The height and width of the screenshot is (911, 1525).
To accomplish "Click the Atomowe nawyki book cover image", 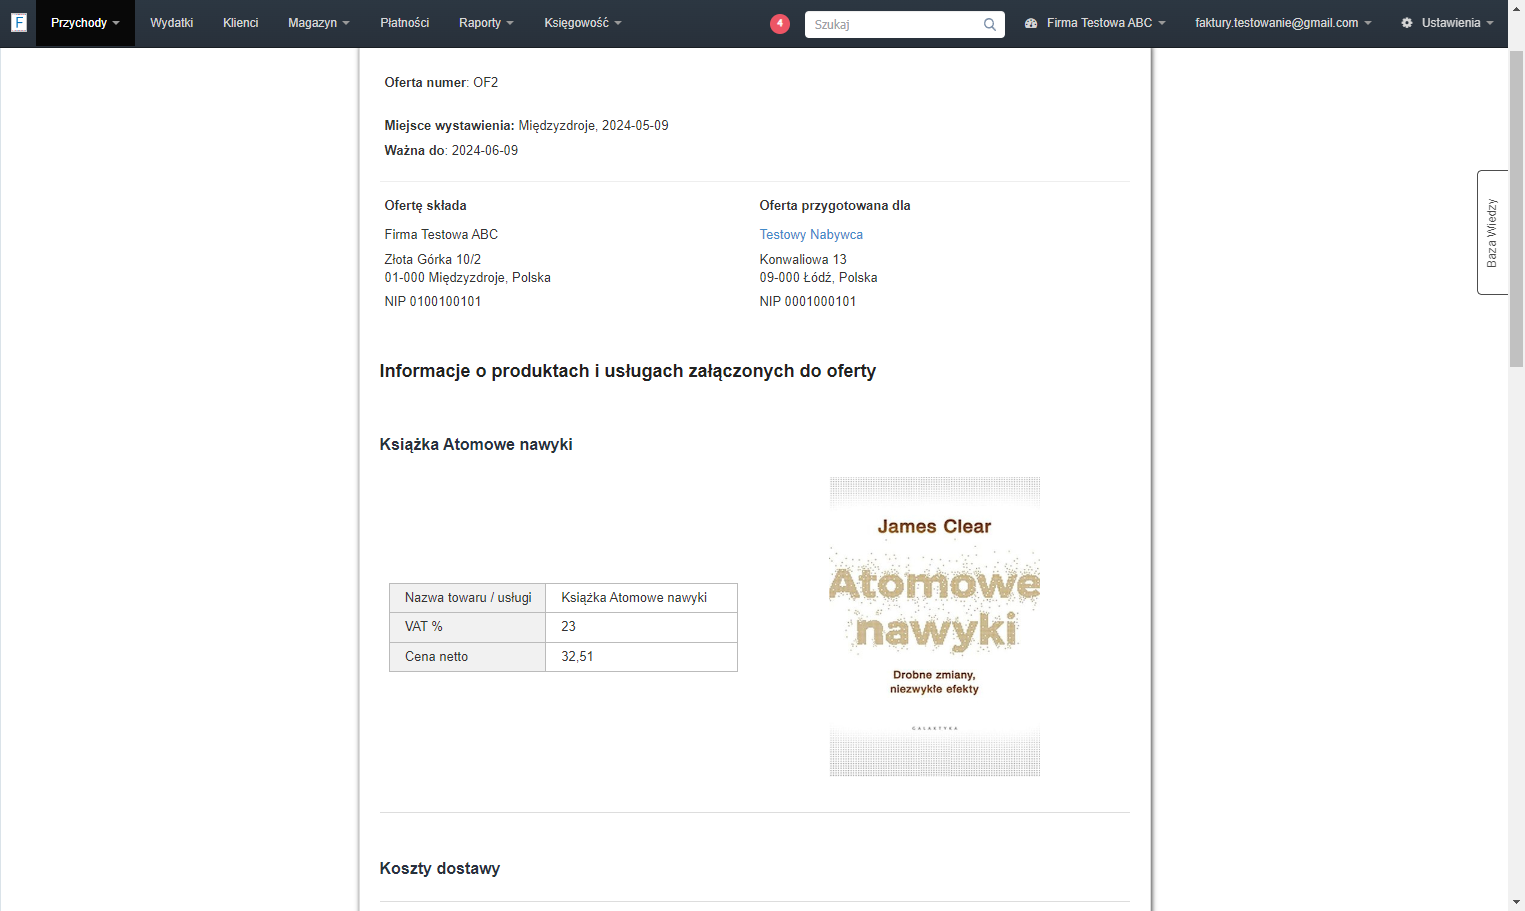I will (x=935, y=626).
